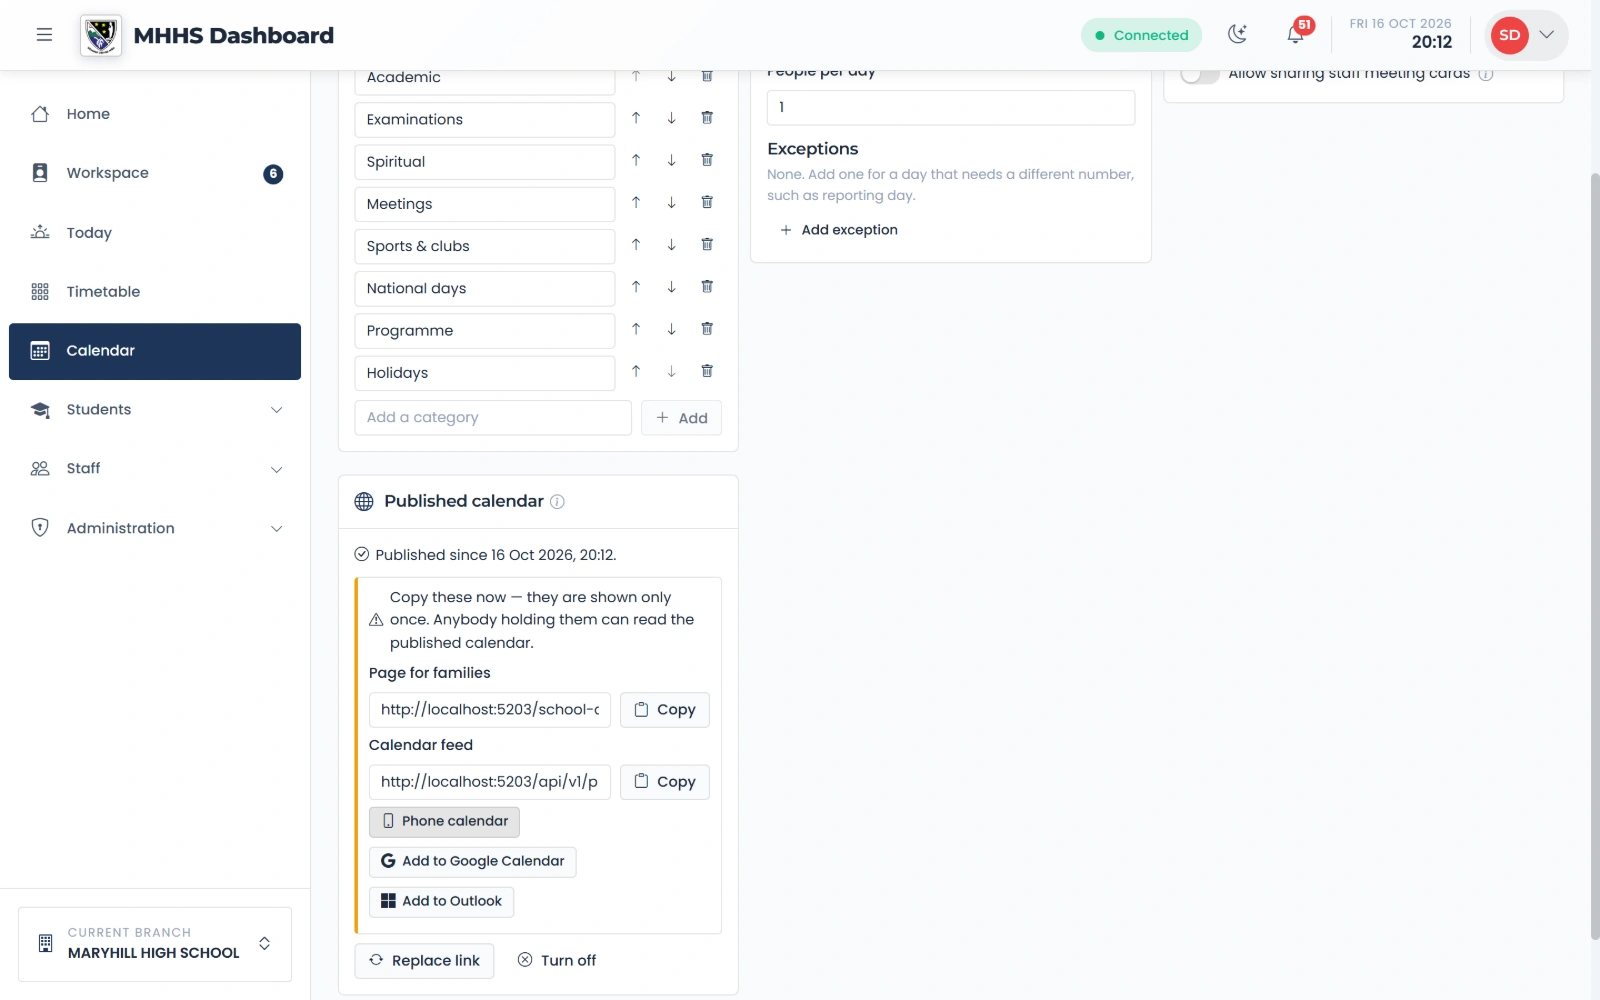Delete the Holidays category
This screenshot has height=1000, width=1600.
707,371
